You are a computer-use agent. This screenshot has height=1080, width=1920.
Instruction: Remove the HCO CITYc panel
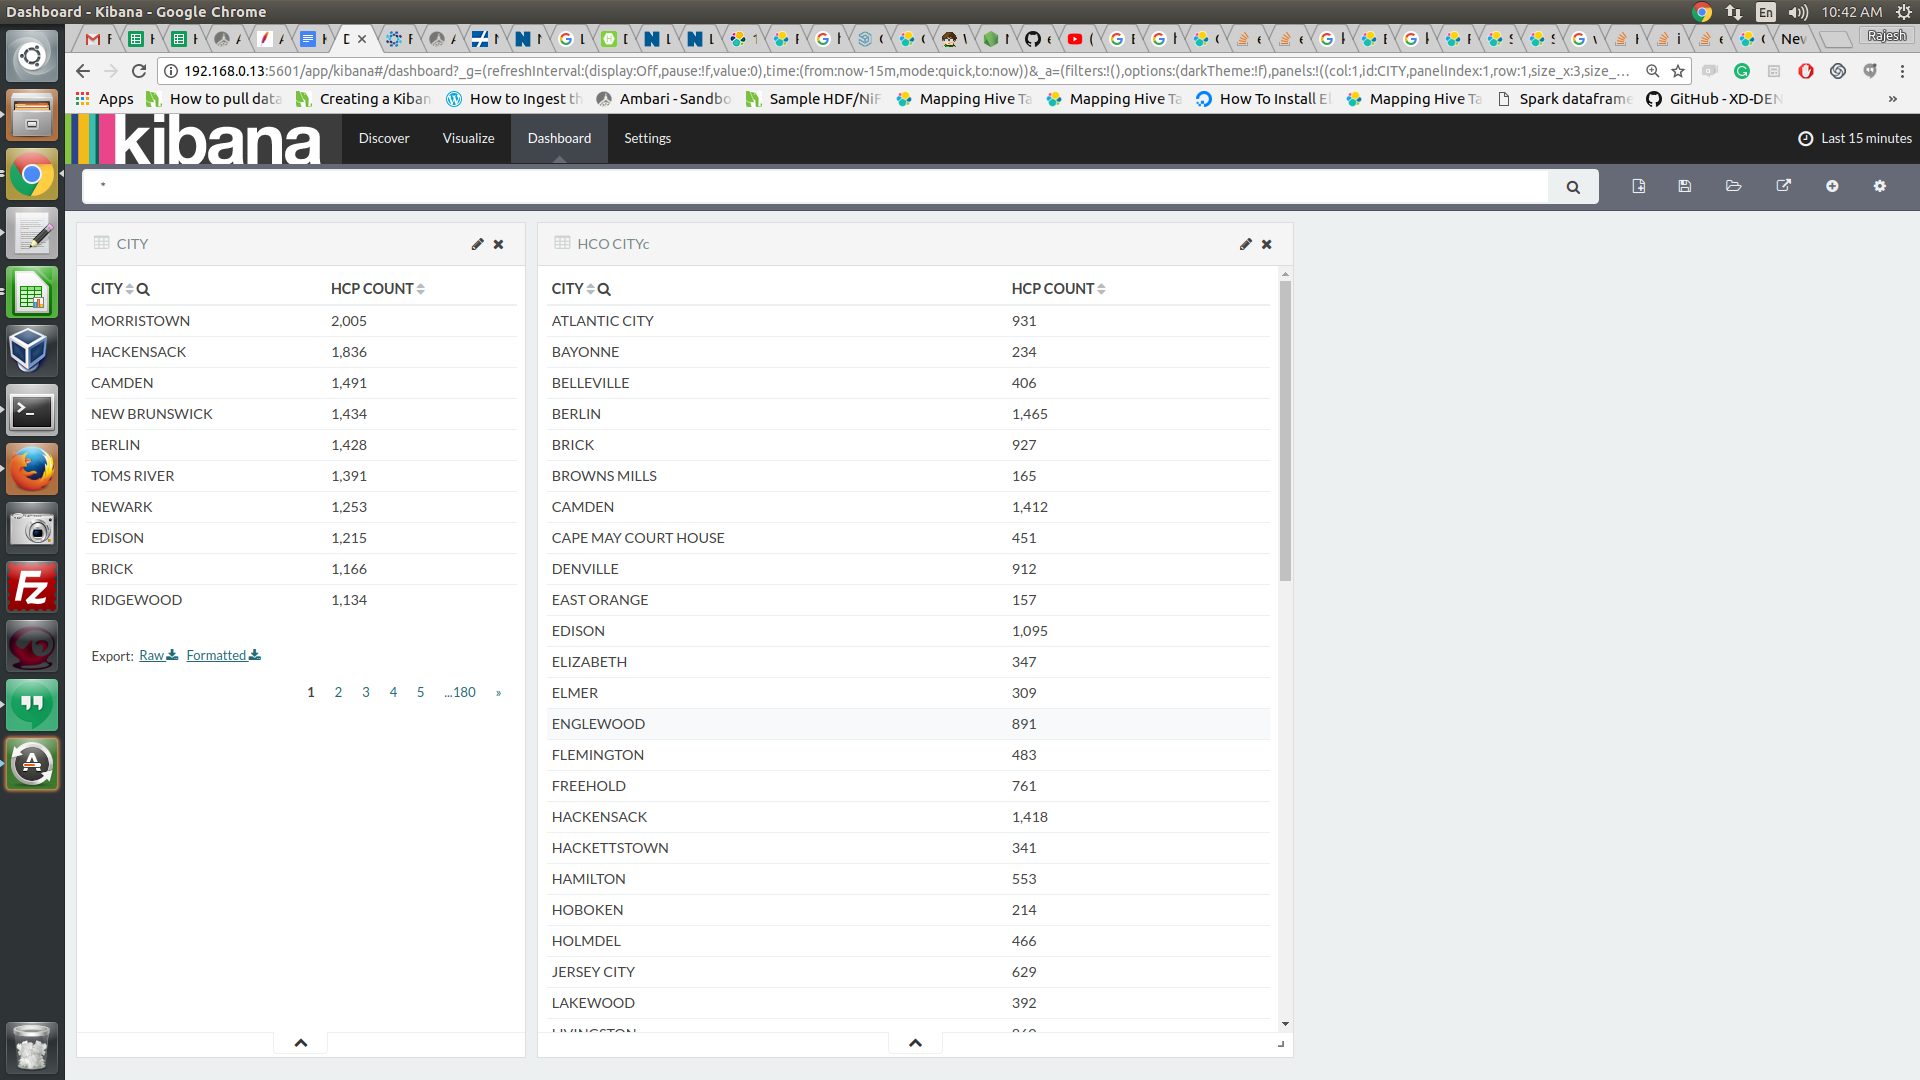pyautogui.click(x=1267, y=244)
